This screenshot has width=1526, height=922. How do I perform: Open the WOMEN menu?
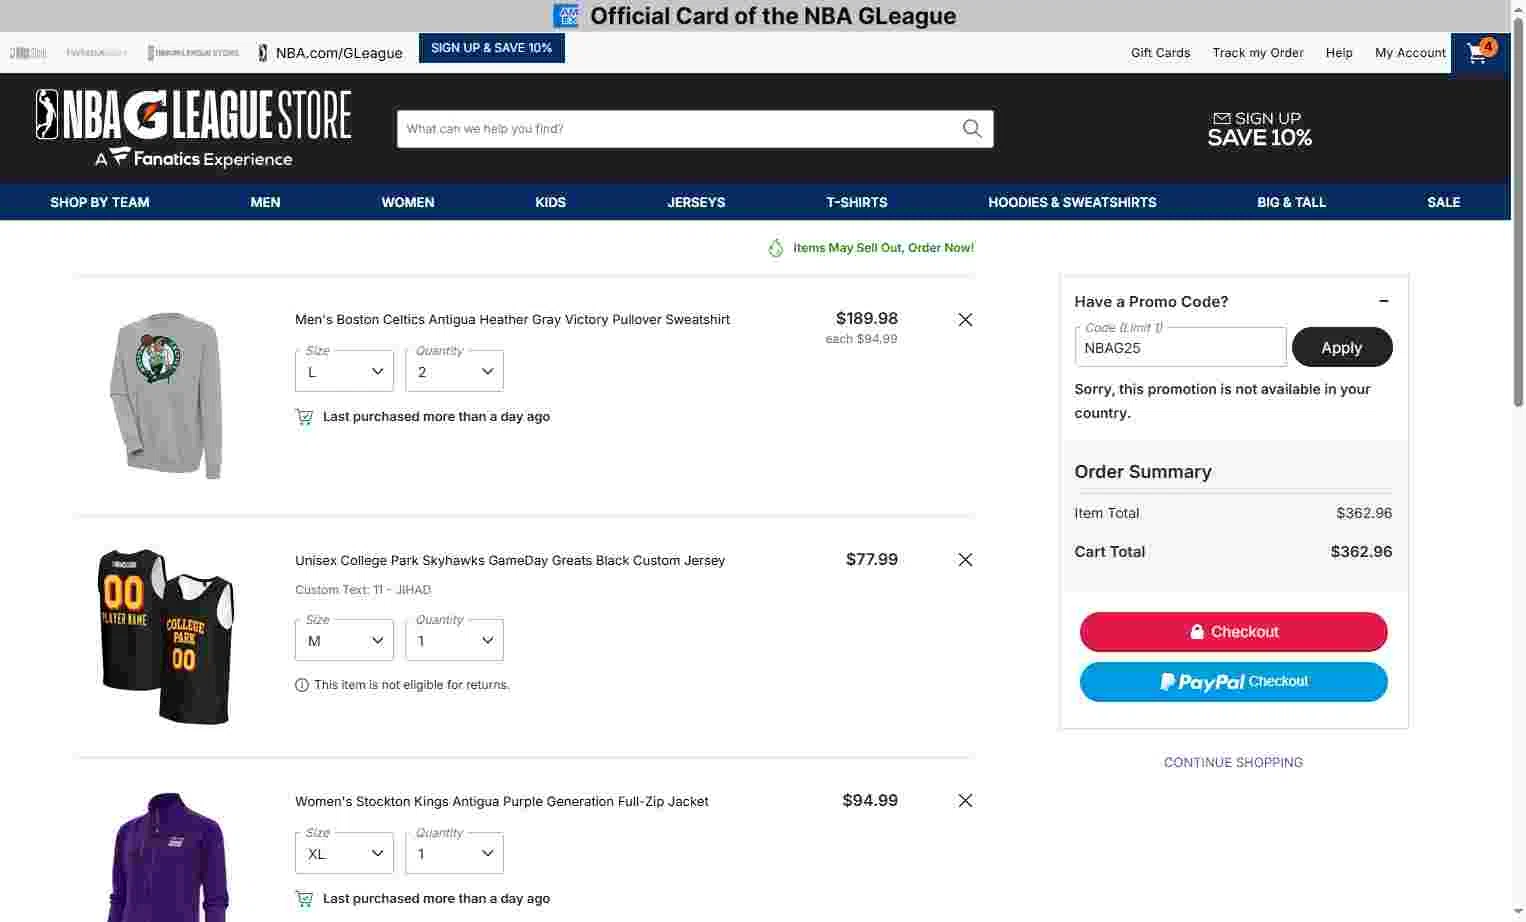408,202
